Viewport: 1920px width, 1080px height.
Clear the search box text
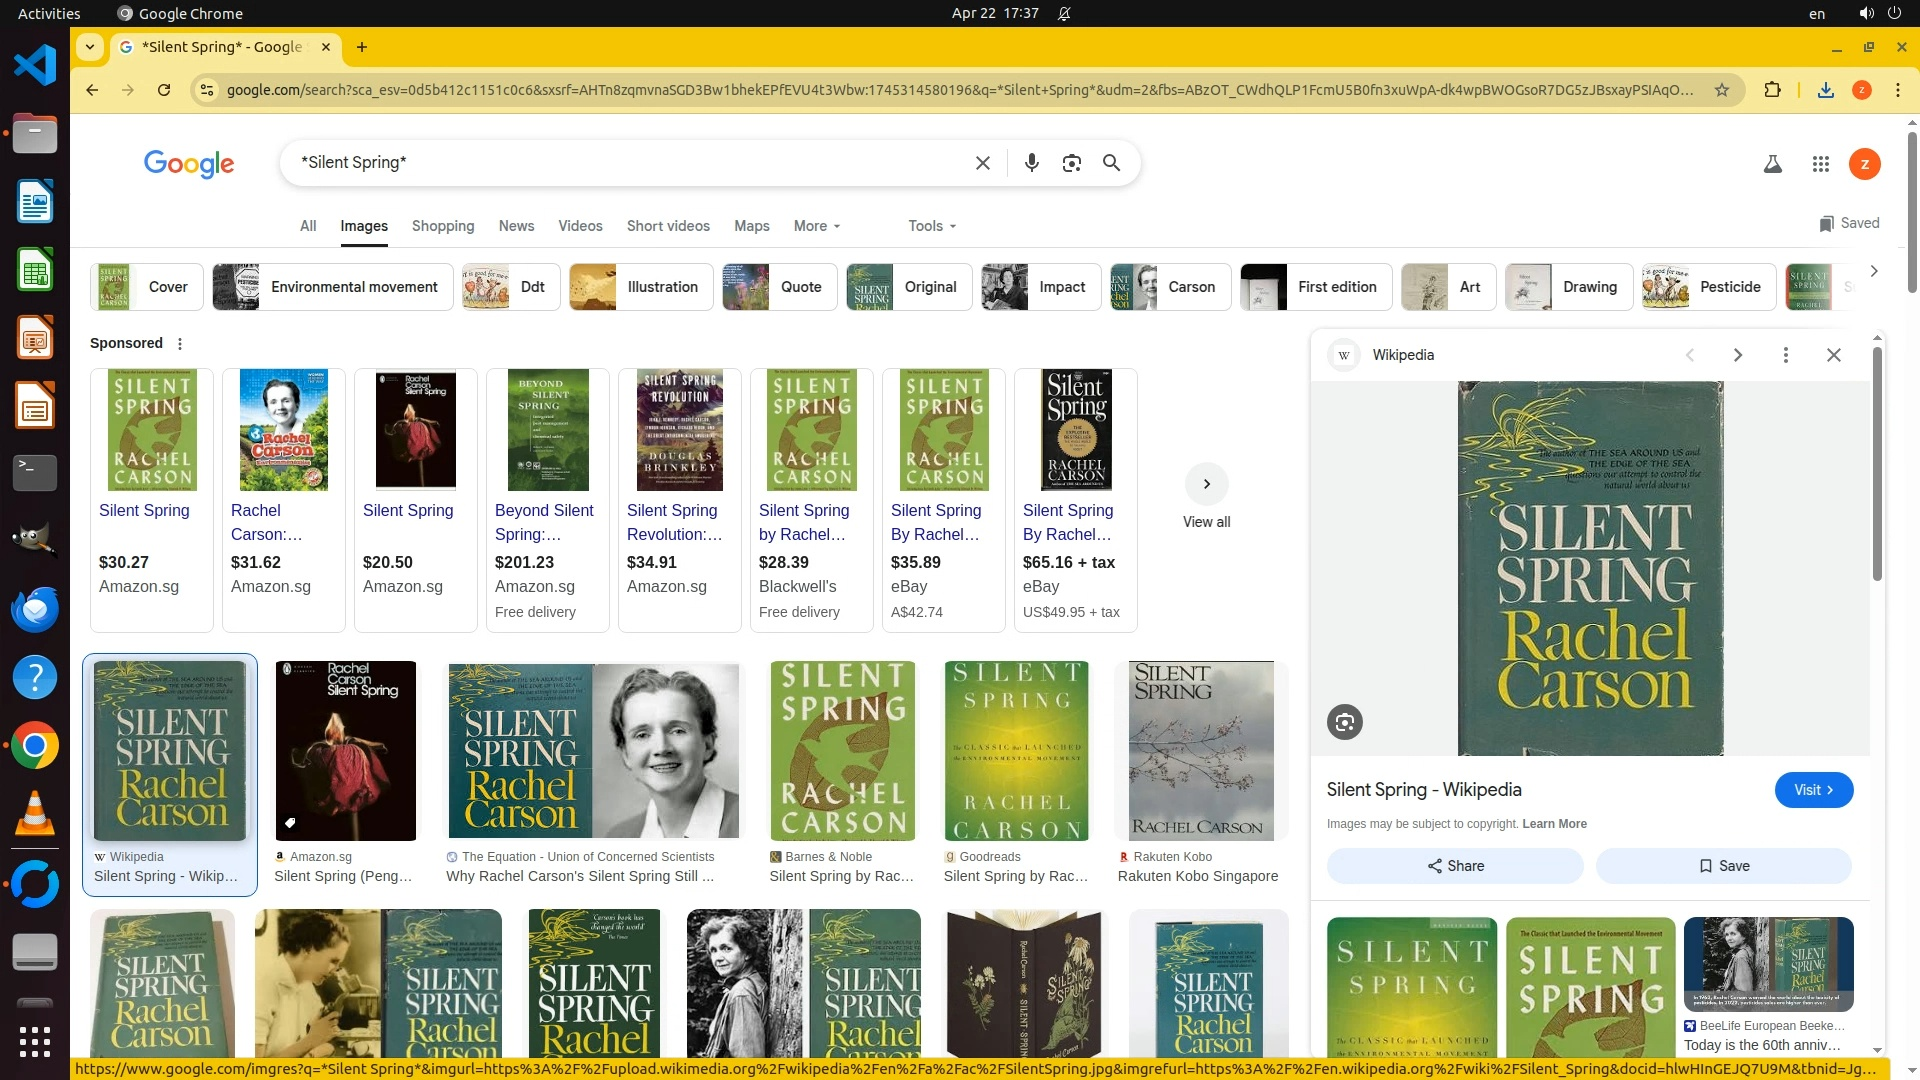(982, 163)
